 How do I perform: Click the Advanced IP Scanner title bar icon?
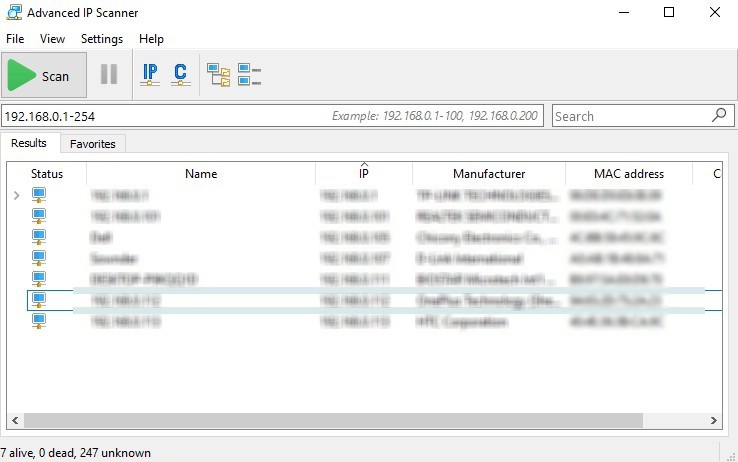(14, 12)
